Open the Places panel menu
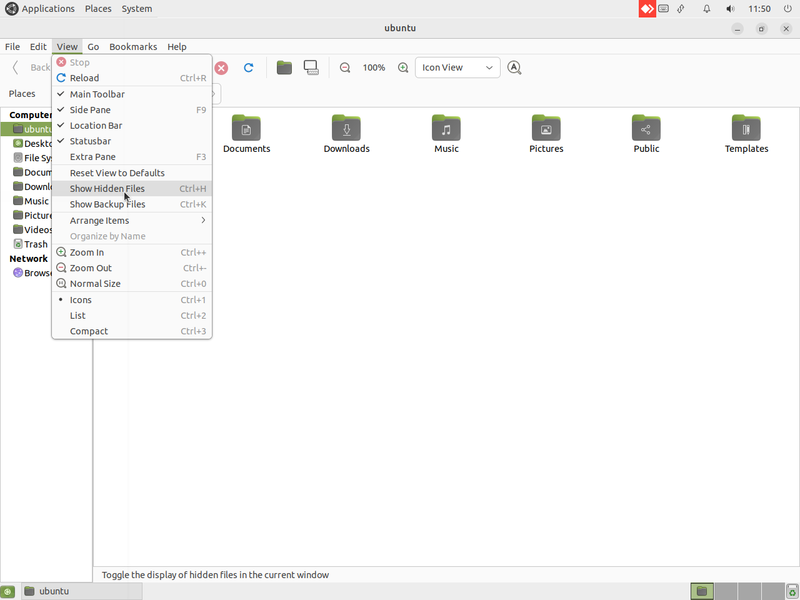Screen dimensions: 800x600 click(98, 9)
